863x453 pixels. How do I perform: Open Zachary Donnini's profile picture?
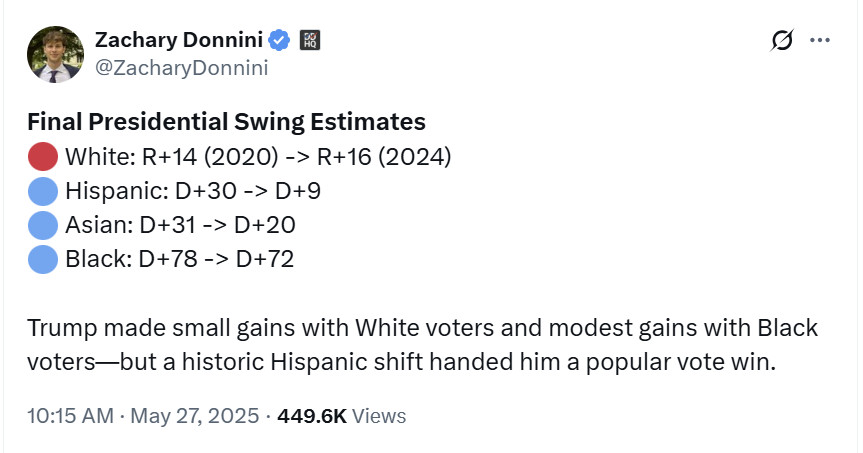[x=55, y=54]
